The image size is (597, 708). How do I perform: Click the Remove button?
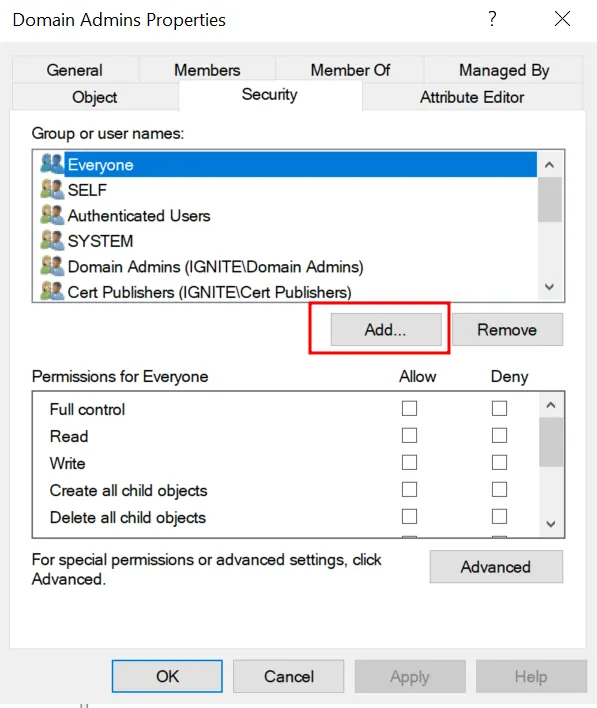click(x=507, y=330)
